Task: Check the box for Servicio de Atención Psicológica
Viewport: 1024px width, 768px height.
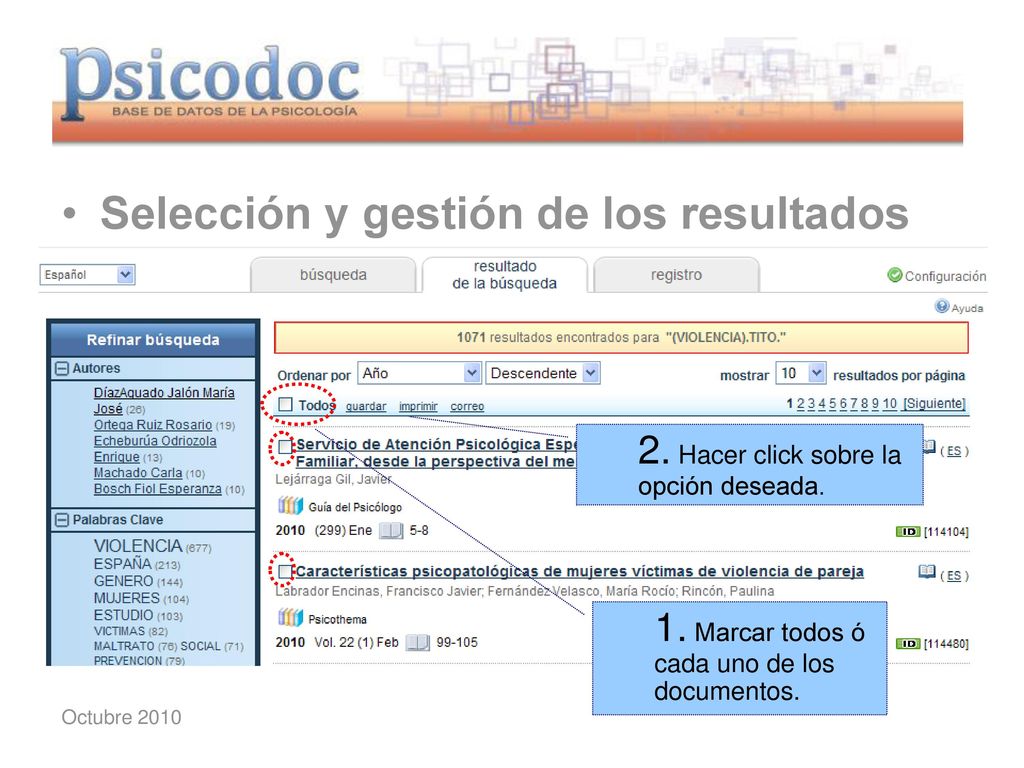Action: [x=285, y=447]
